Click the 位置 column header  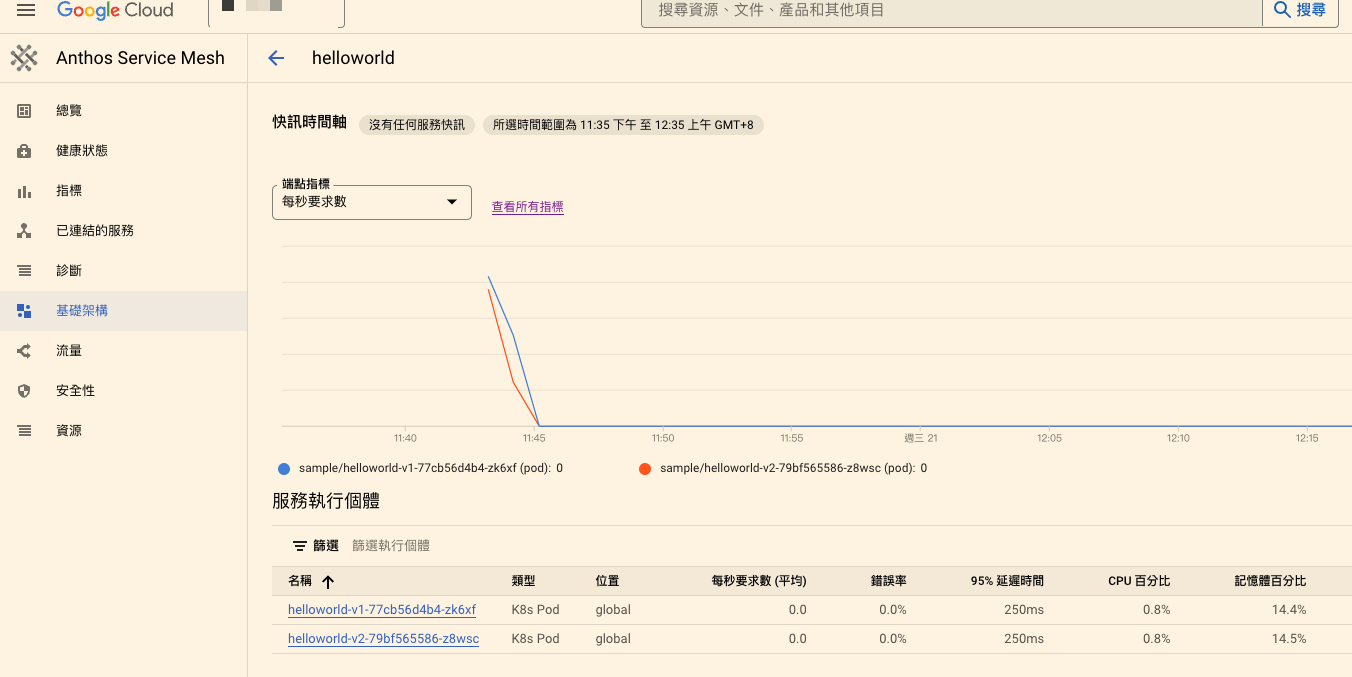pos(607,581)
